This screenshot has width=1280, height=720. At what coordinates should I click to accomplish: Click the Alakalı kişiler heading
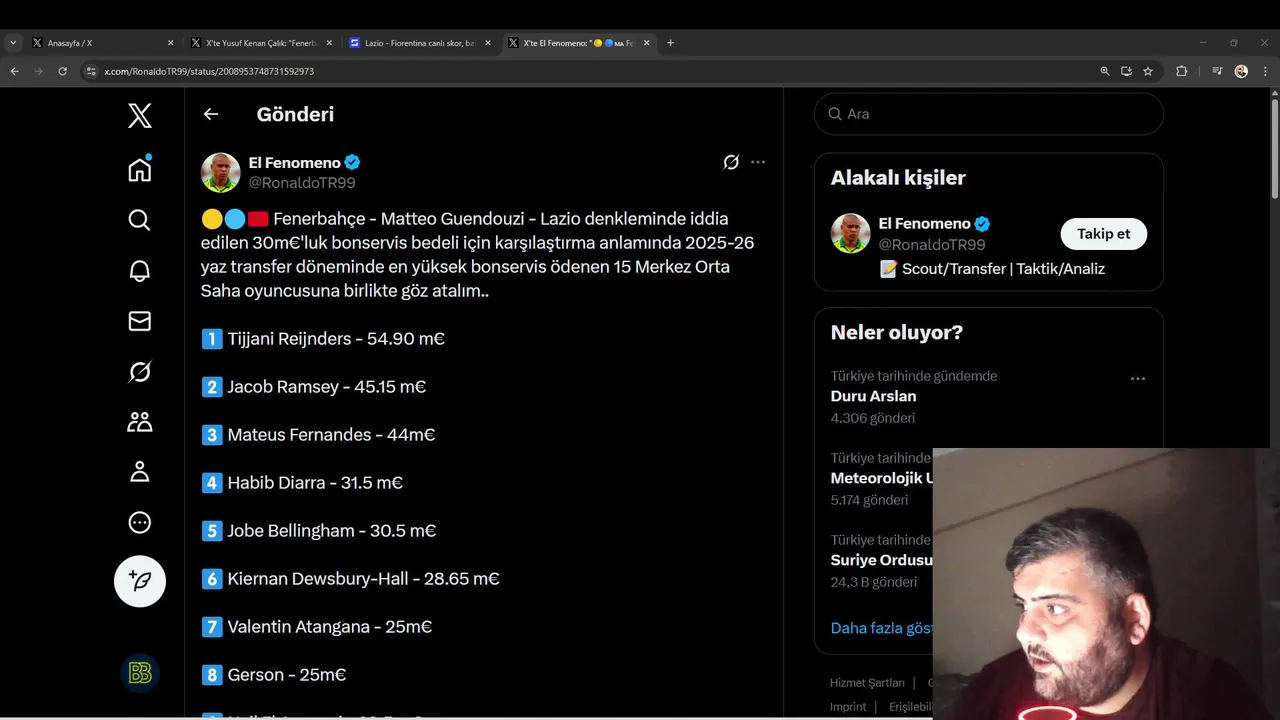[x=898, y=178]
